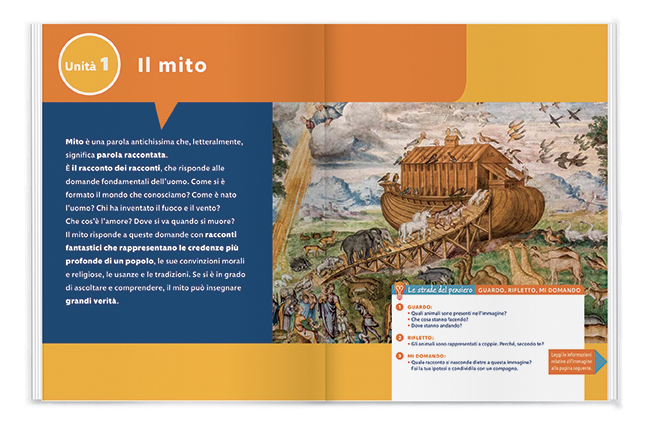The width and height of the screenshot is (652, 445).
Task: Click the bold phrase 'parola raccontata.'
Action: [x=132, y=155]
